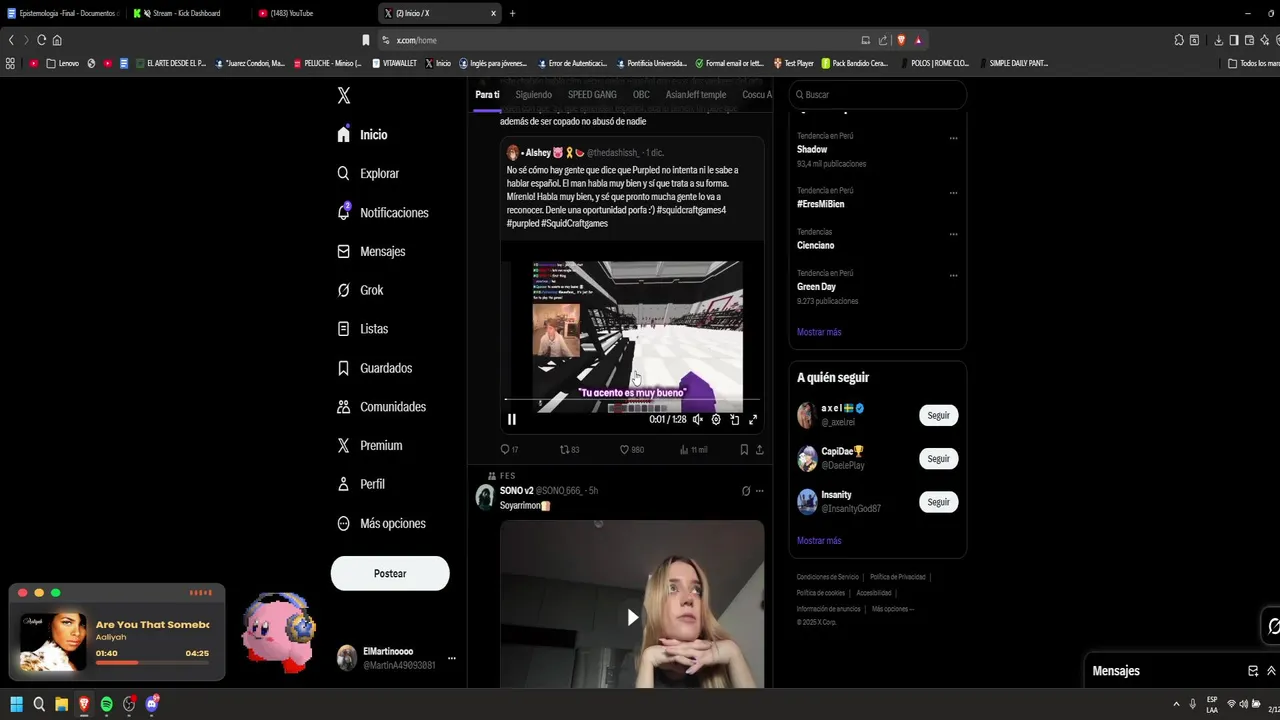View analytics showing 11 mil

[693, 450]
